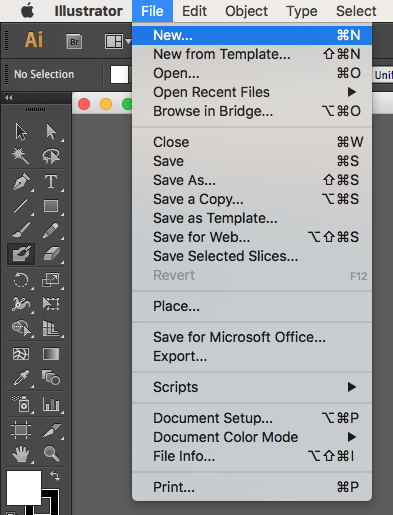Select the Pen tool
Viewport: 393px width, 515px height.
tap(21, 182)
